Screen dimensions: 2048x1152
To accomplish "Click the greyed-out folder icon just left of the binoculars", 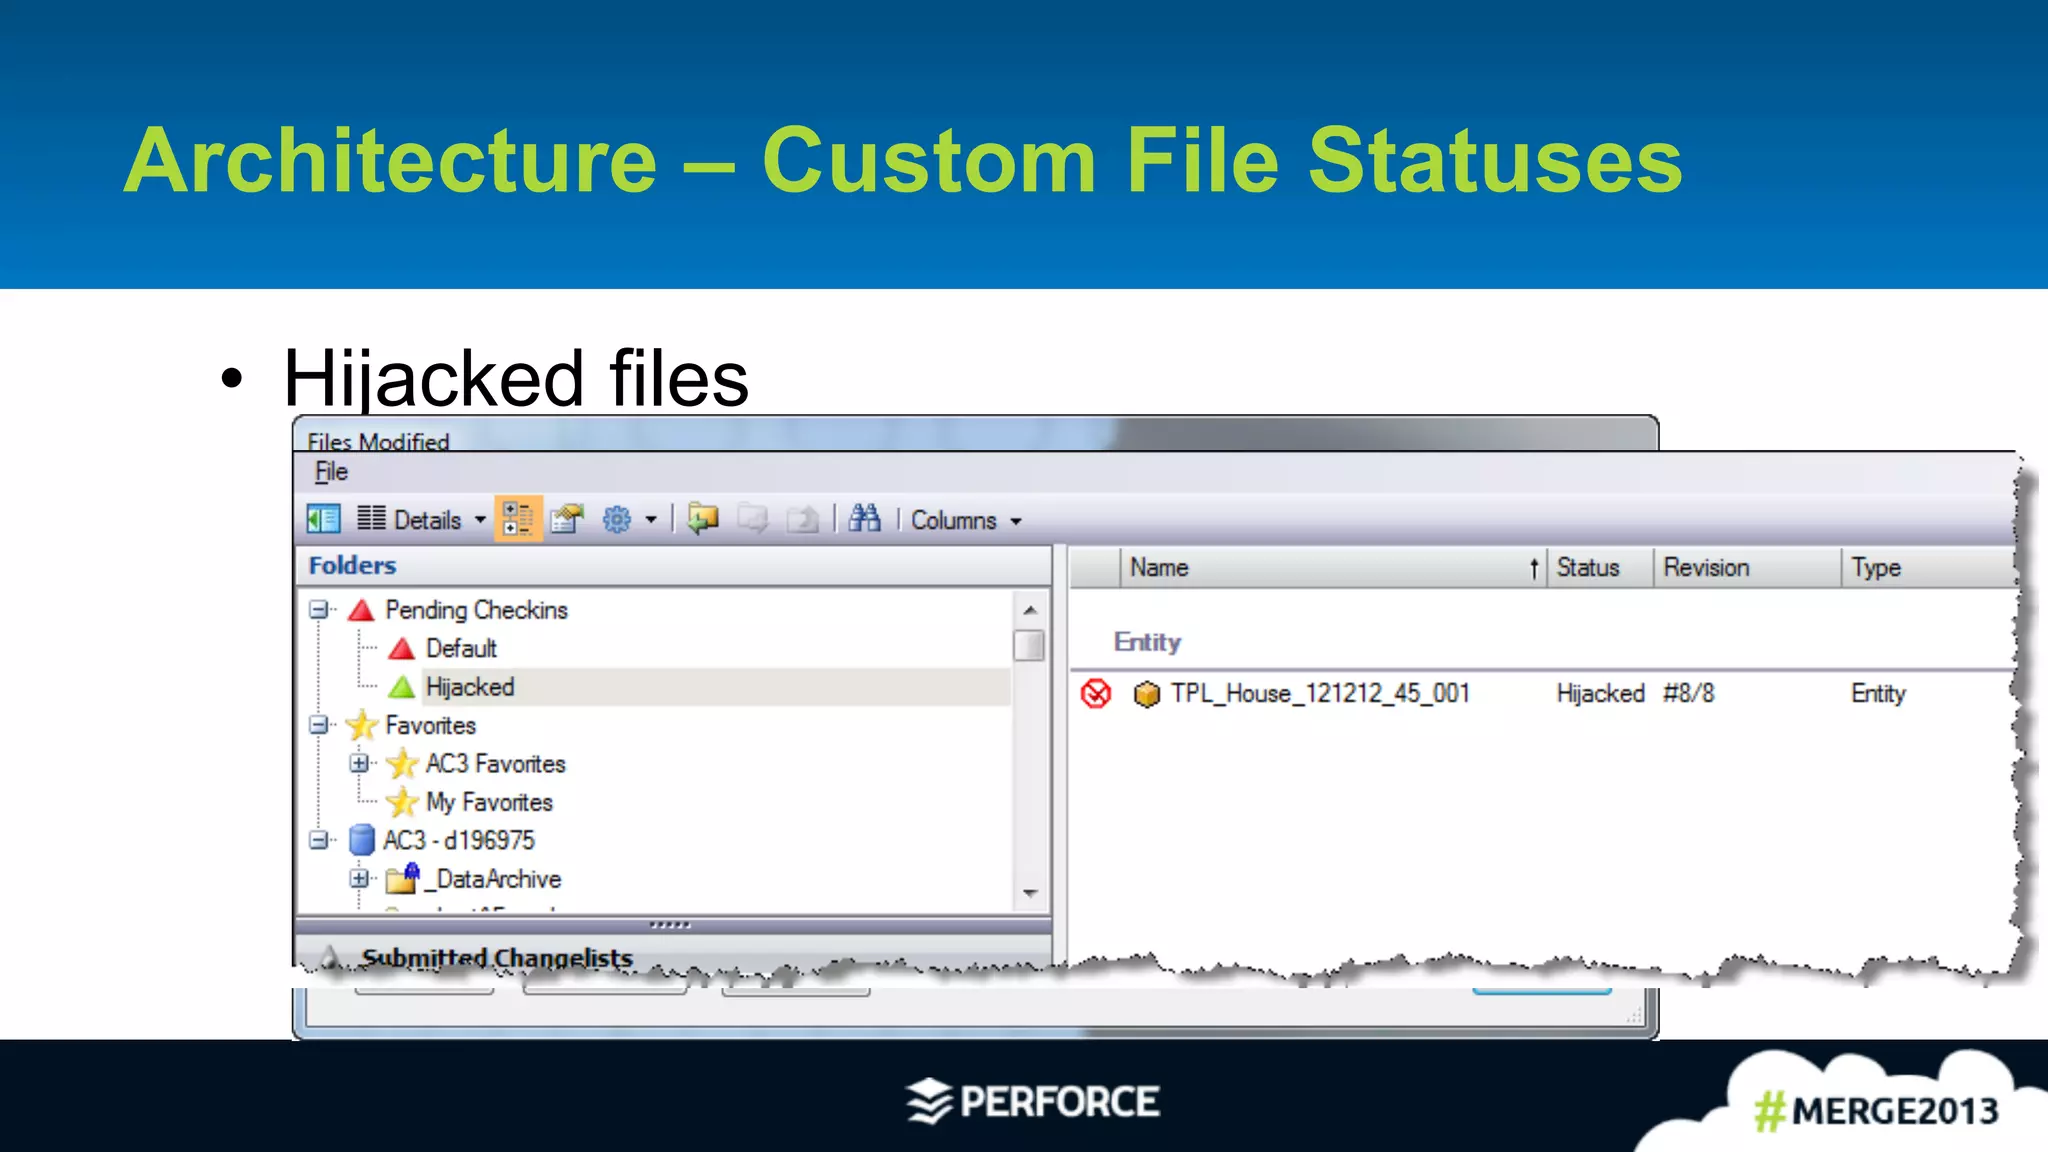I will [802, 519].
